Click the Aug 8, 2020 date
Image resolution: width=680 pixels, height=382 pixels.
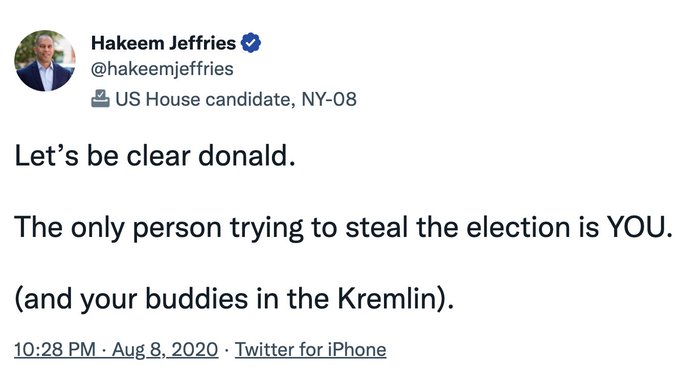165,349
